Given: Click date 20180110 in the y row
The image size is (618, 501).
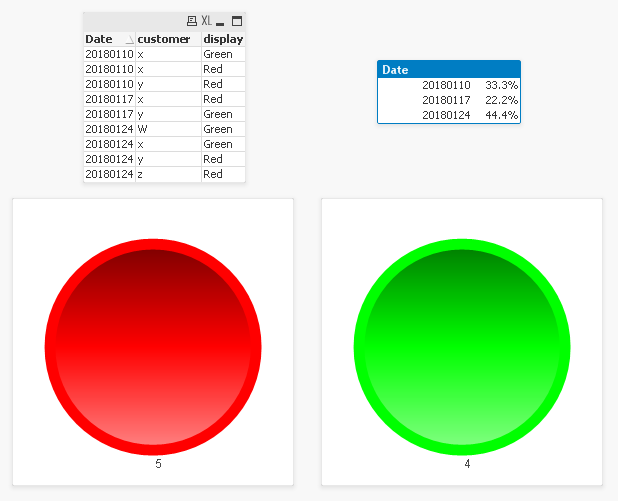Looking at the screenshot, I should point(109,84).
